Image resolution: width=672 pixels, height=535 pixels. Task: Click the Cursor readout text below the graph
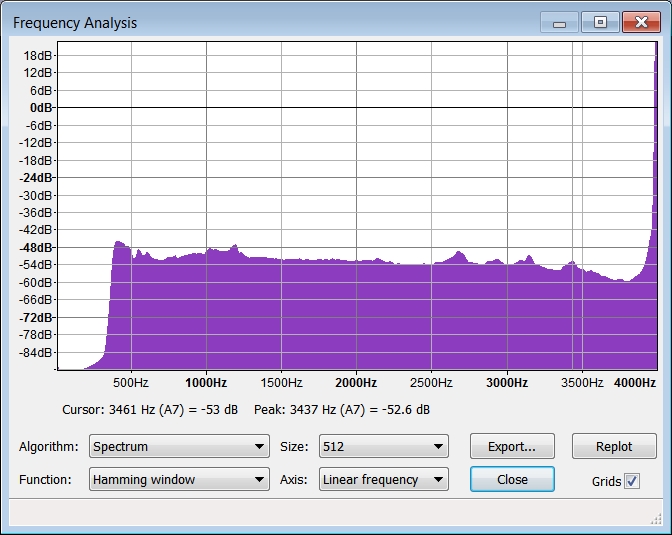click(x=150, y=410)
